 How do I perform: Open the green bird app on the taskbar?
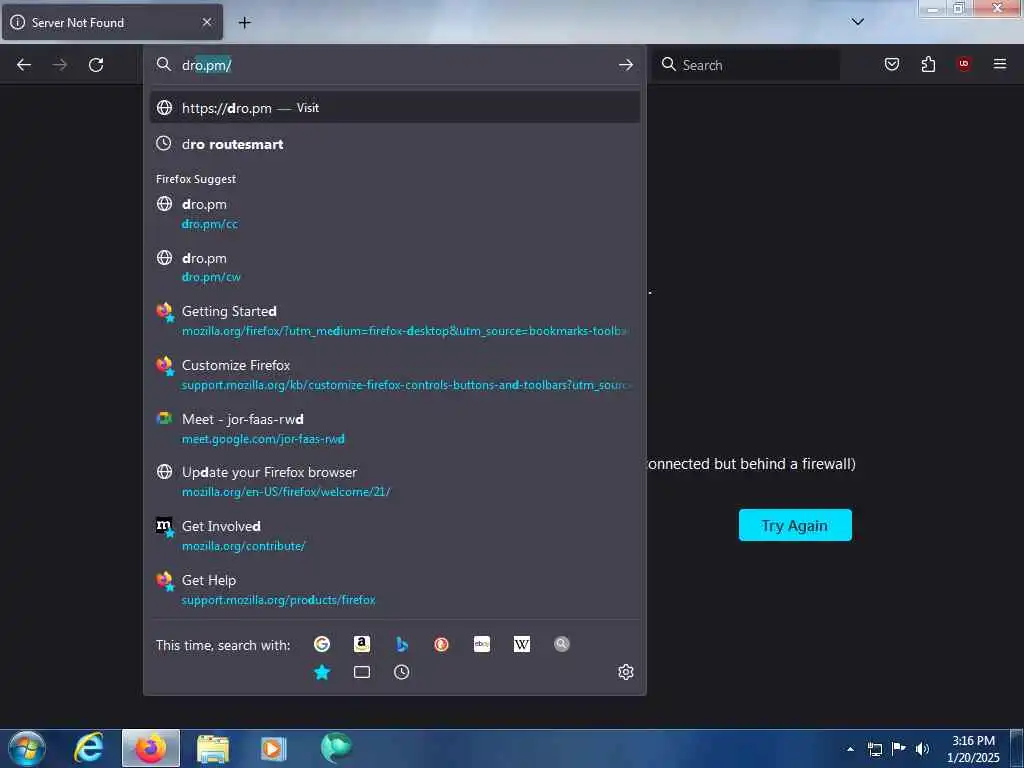[x=336, y=748]
